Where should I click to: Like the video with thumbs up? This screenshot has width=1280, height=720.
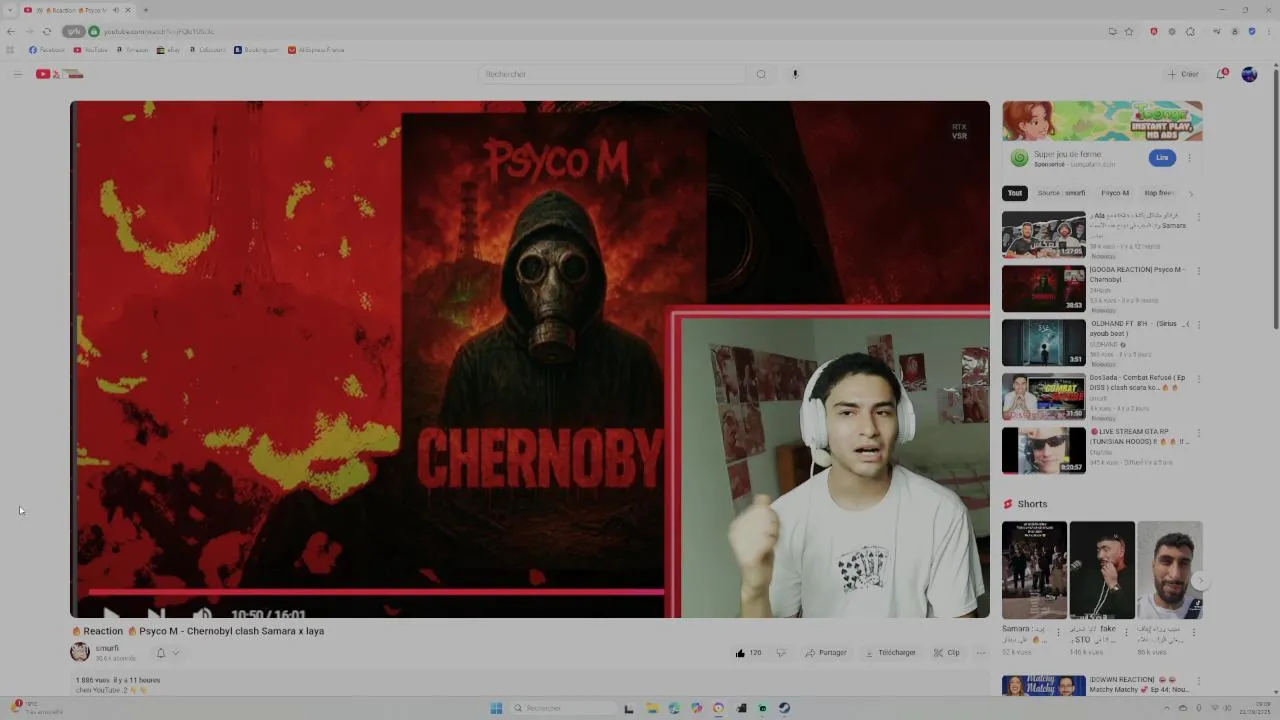748,653
